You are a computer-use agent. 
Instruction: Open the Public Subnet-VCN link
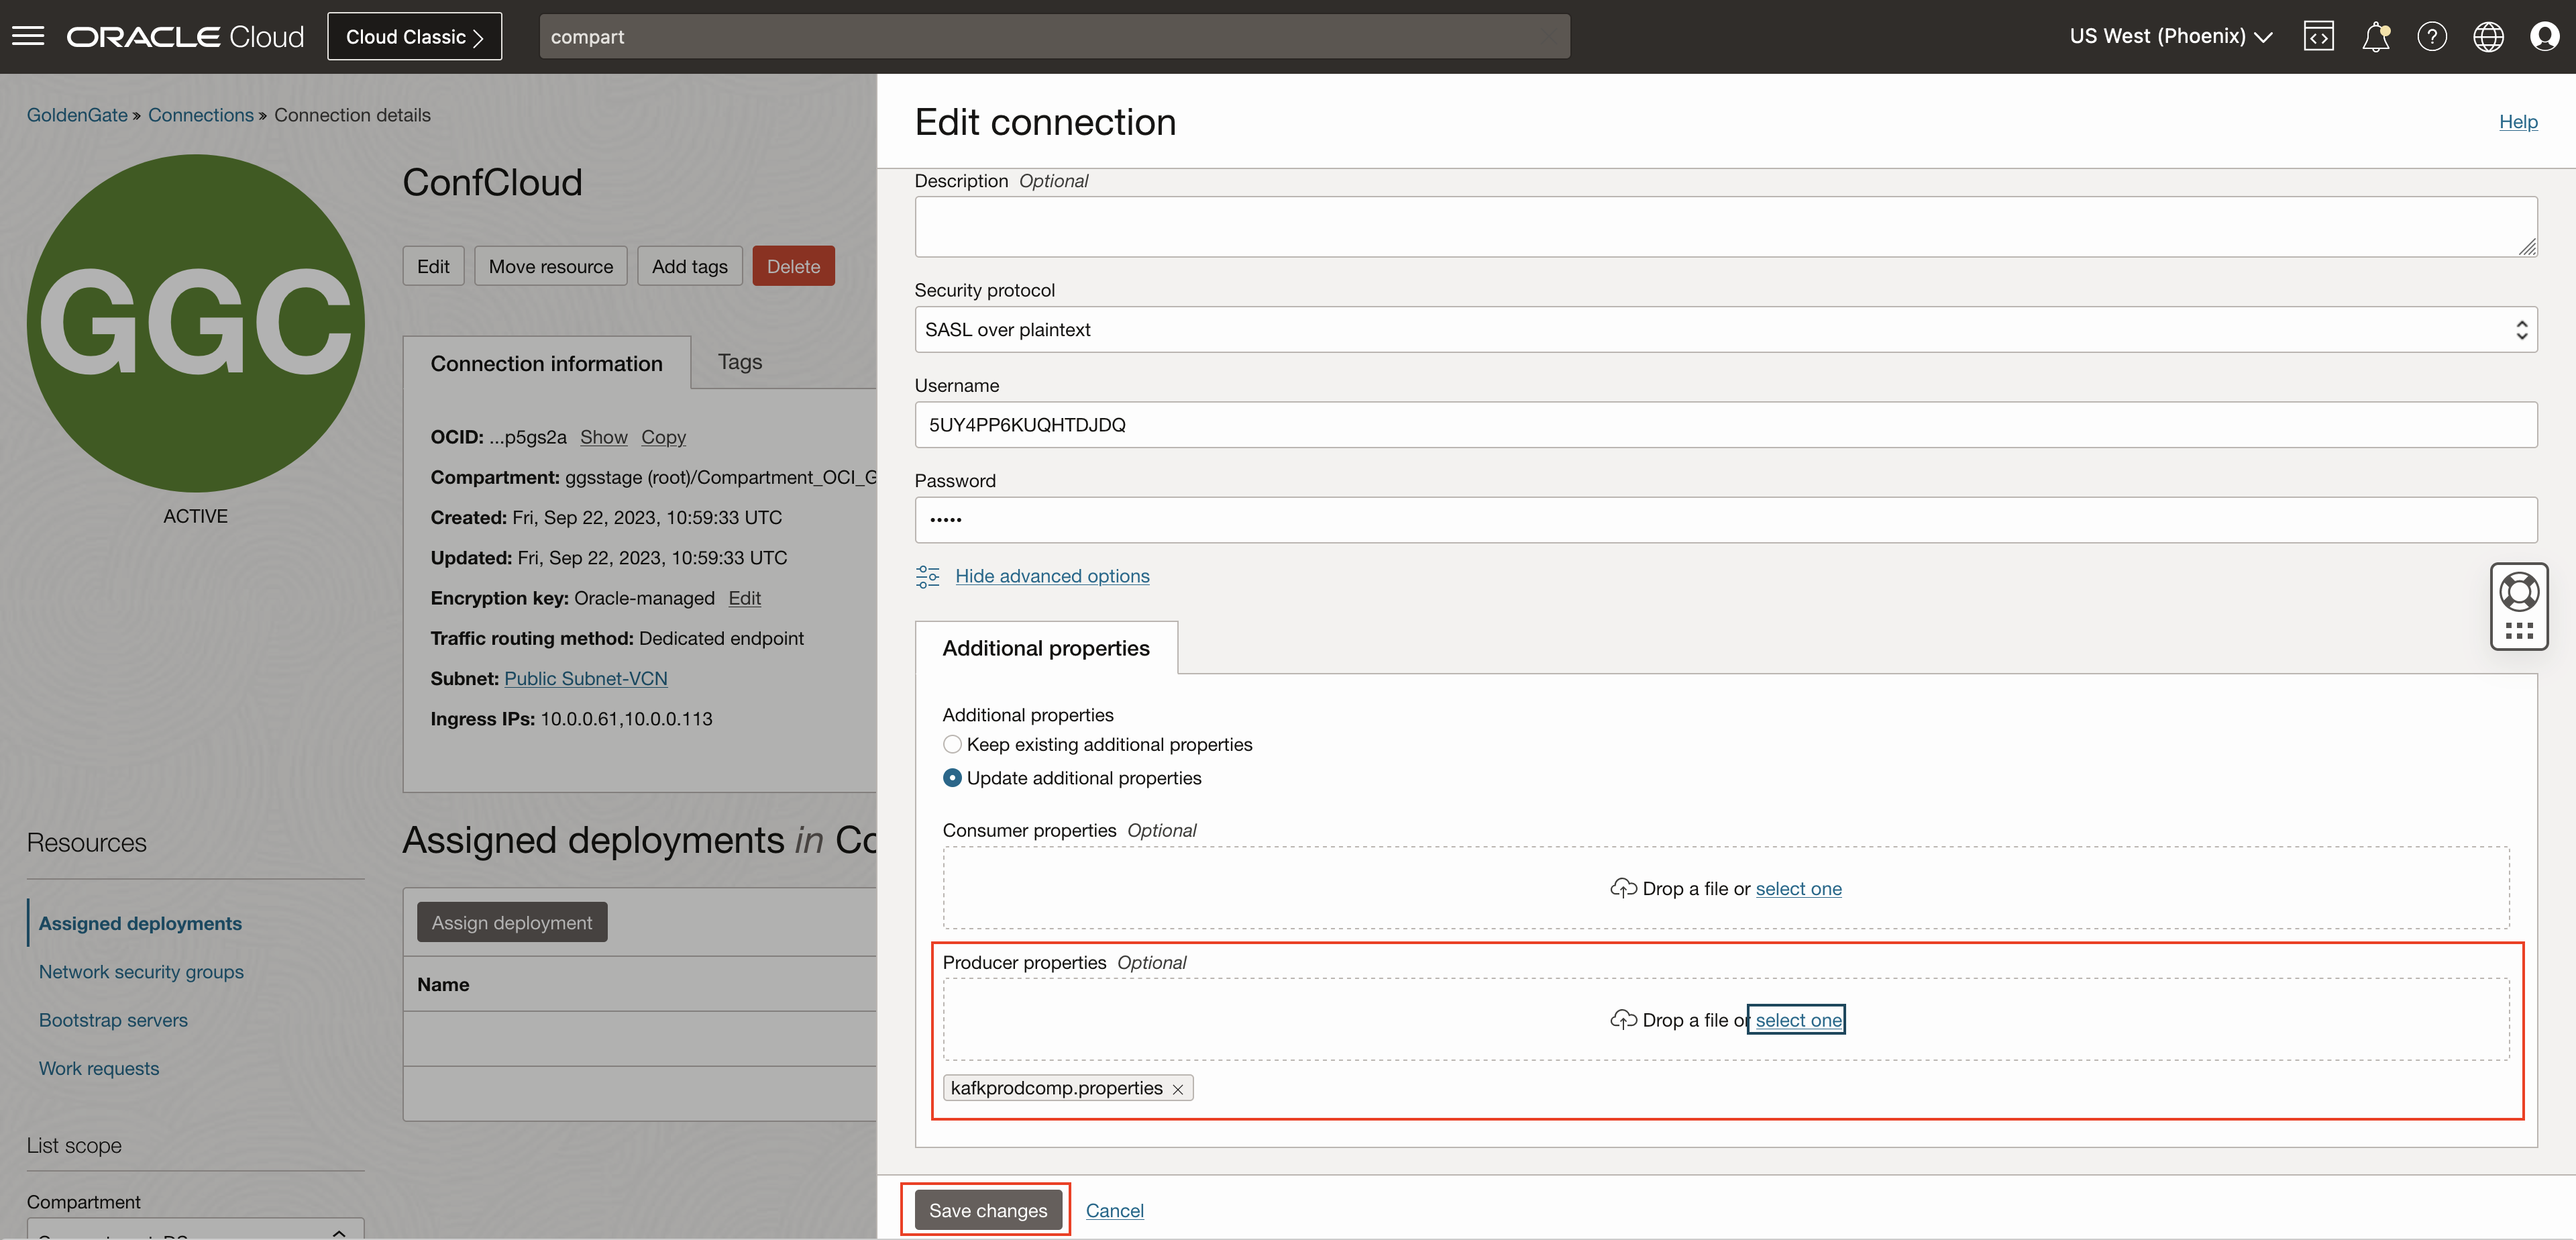[585, 678]
